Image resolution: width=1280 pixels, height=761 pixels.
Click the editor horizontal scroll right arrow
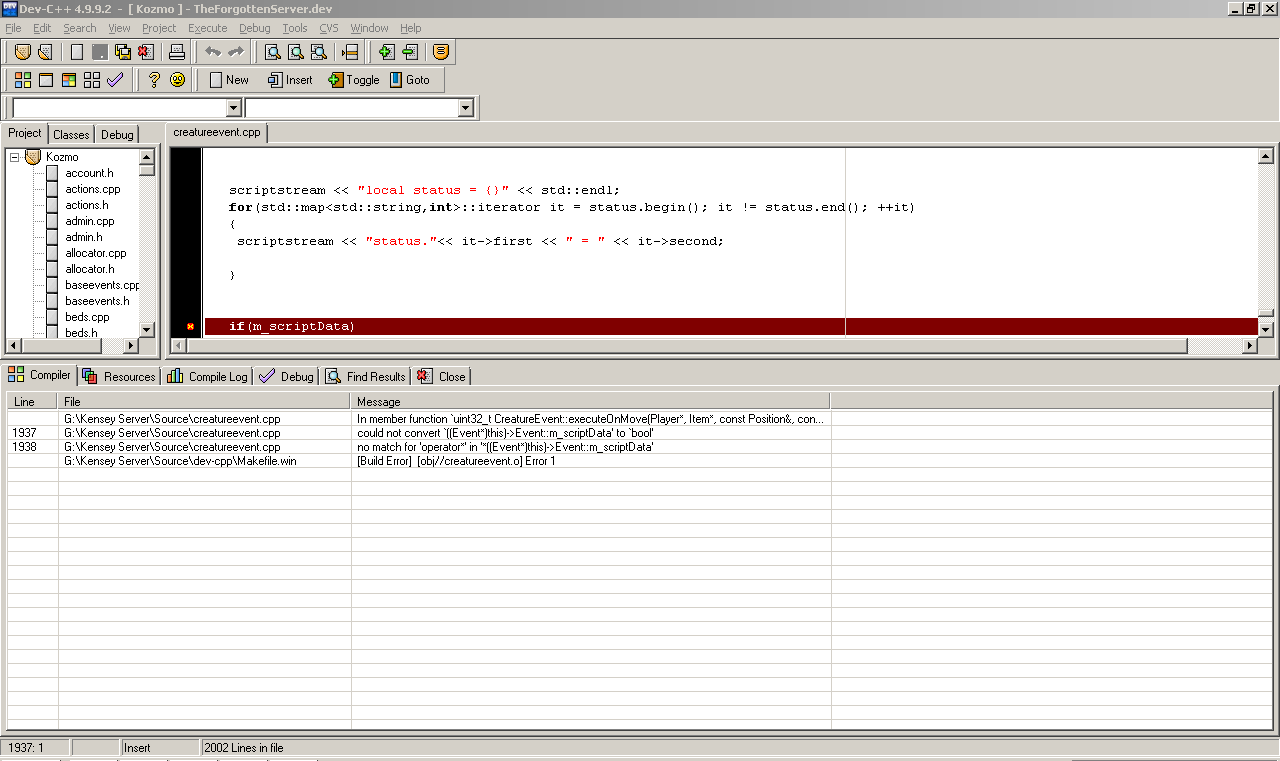(1250, 346)
